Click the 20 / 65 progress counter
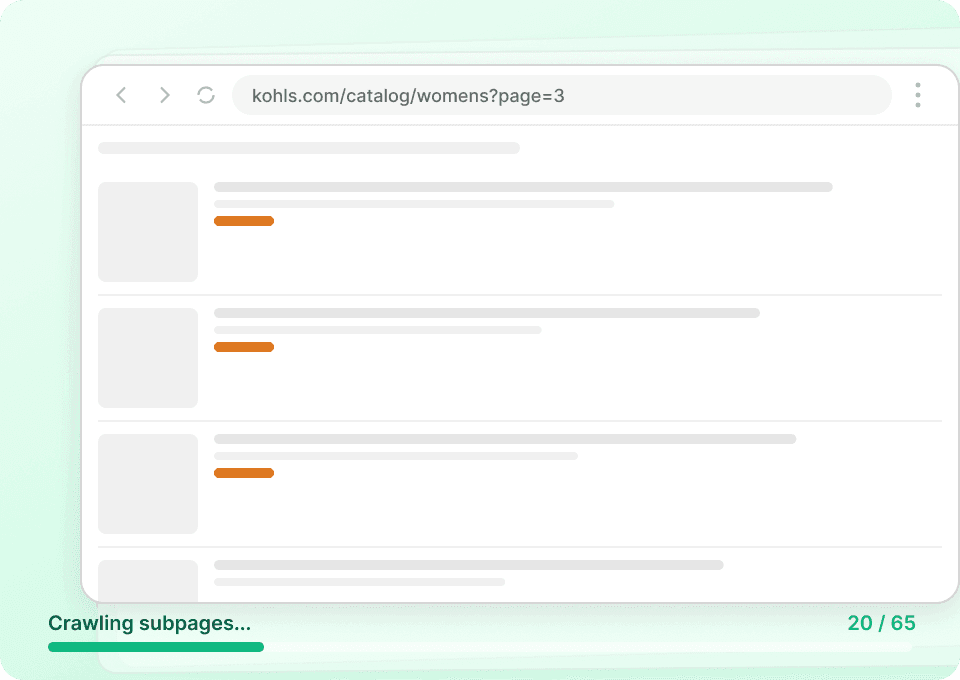Viewport: 960px width, 680px height. tap(883, 623)
